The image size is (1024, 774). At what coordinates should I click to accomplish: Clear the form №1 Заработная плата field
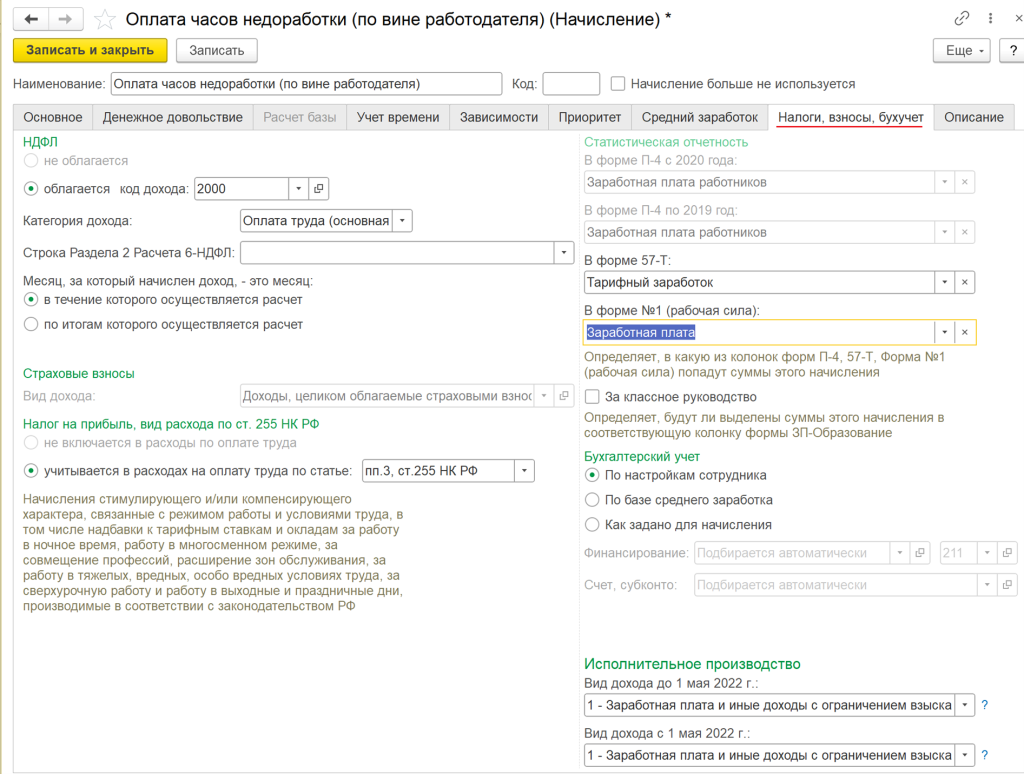click(965, 332)
